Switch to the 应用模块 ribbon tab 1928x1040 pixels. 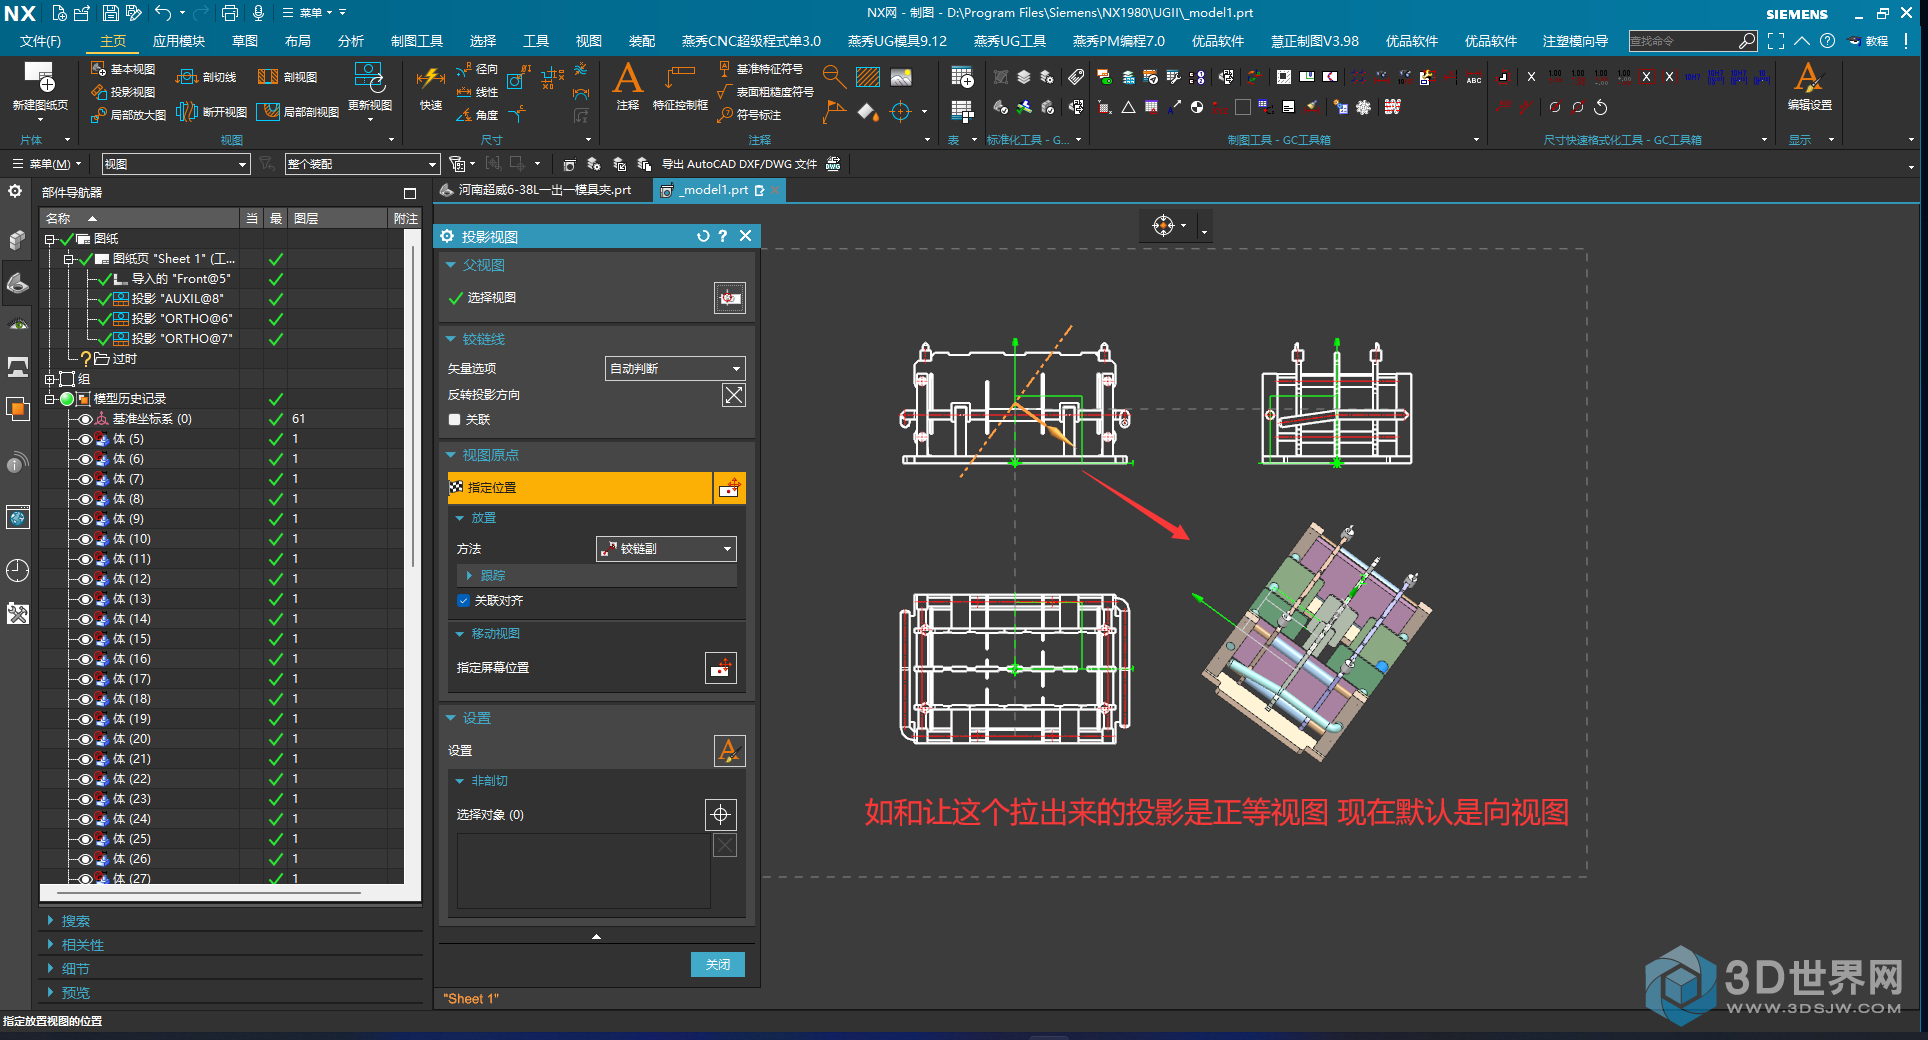pyautogui.click(x=179, y=41)
